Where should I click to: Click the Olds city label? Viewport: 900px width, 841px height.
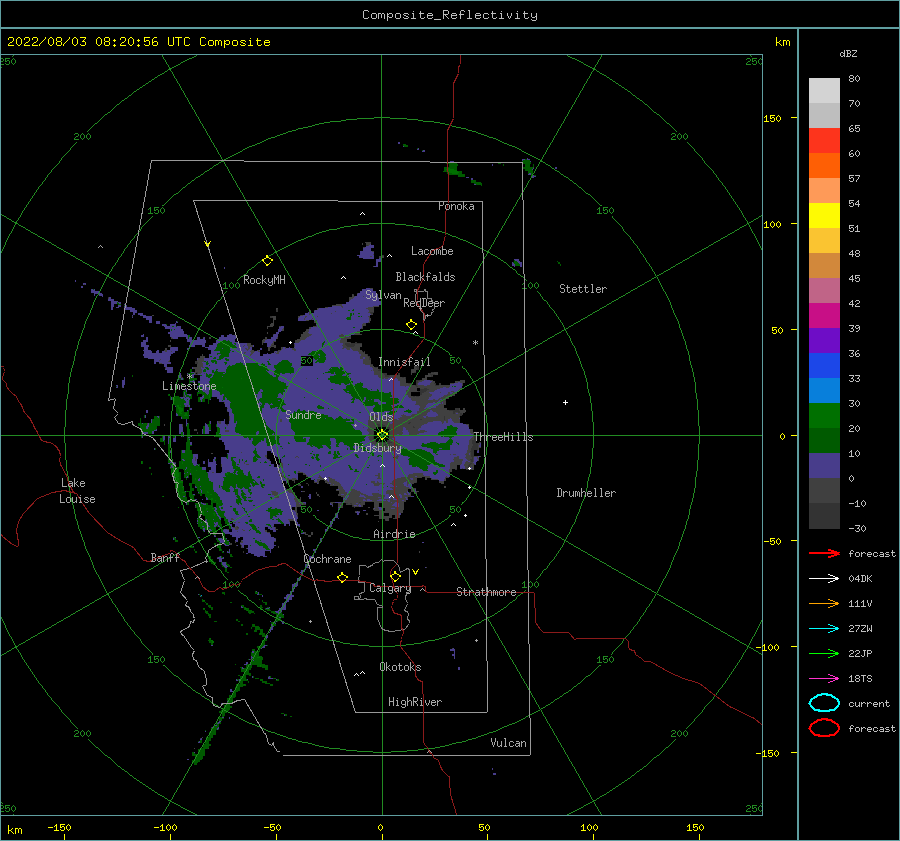click(x=381, y=417)
